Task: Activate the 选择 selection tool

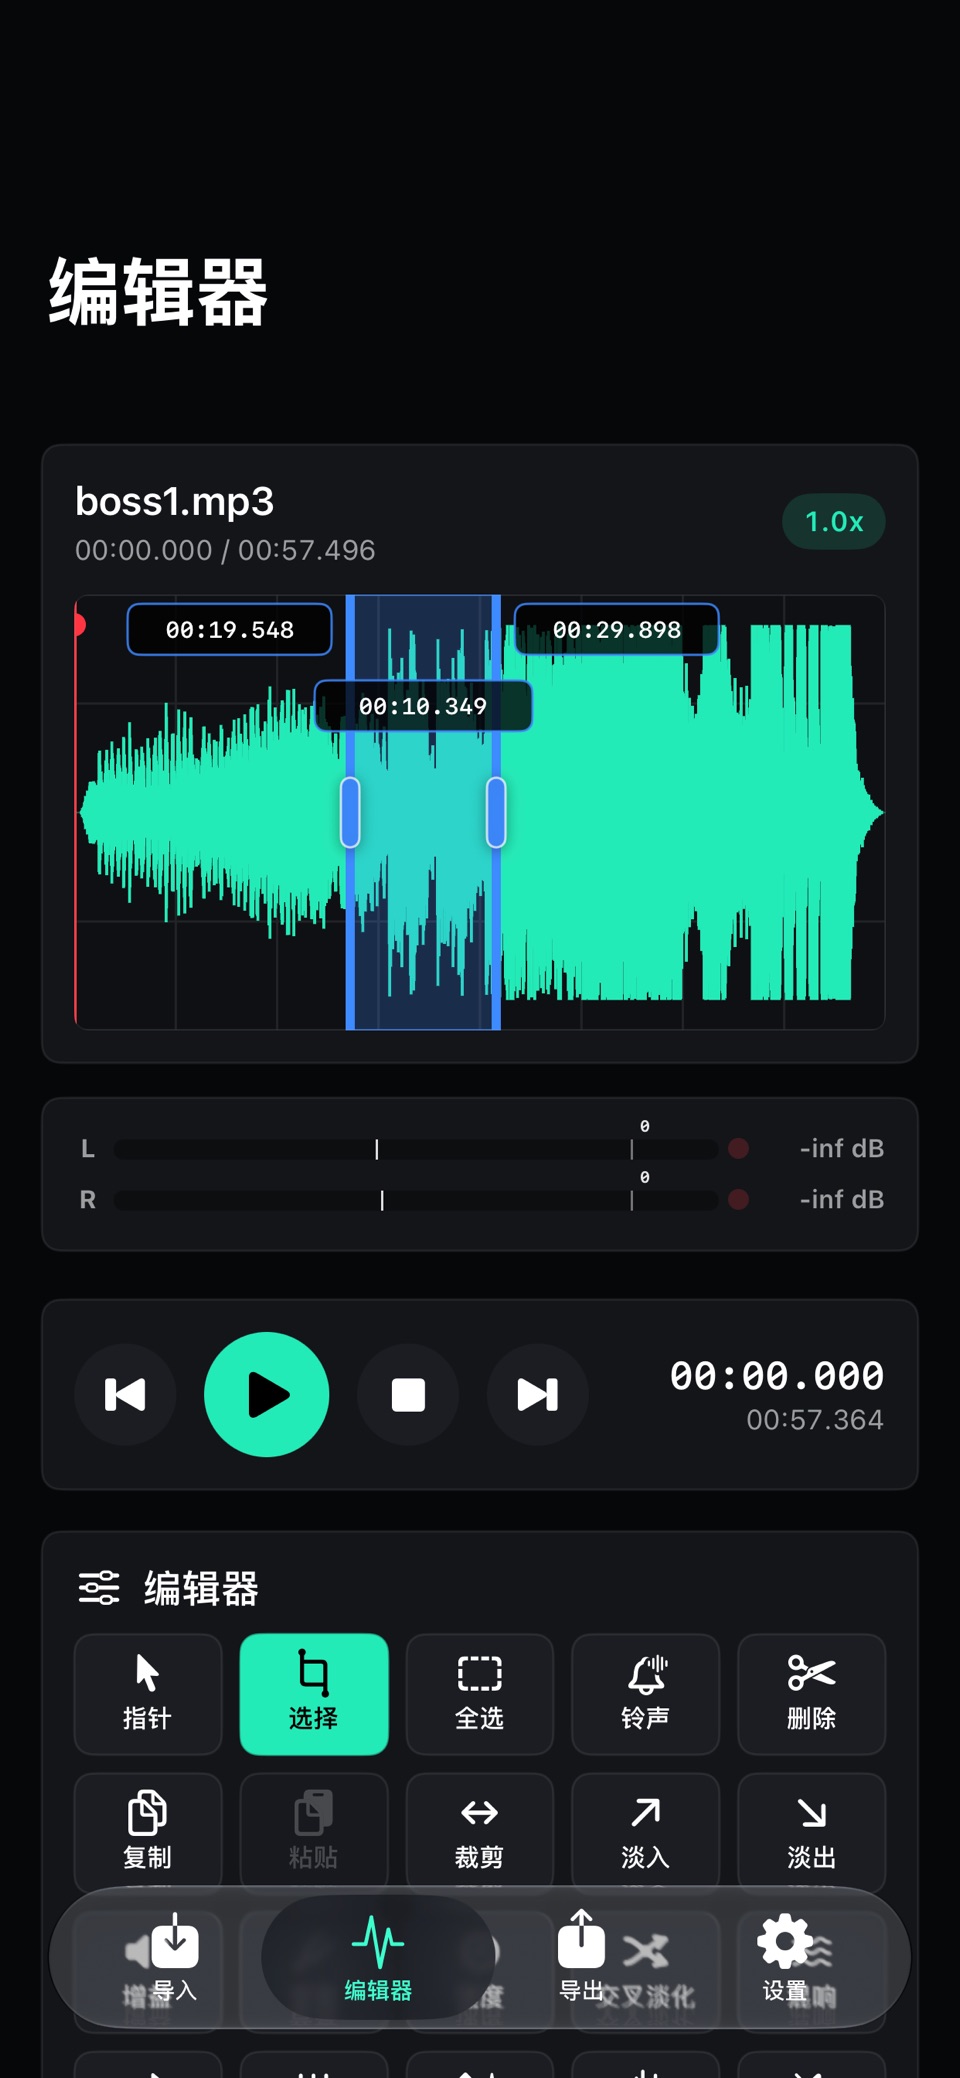Action: pyautogui.click(x=314, y=1693)
